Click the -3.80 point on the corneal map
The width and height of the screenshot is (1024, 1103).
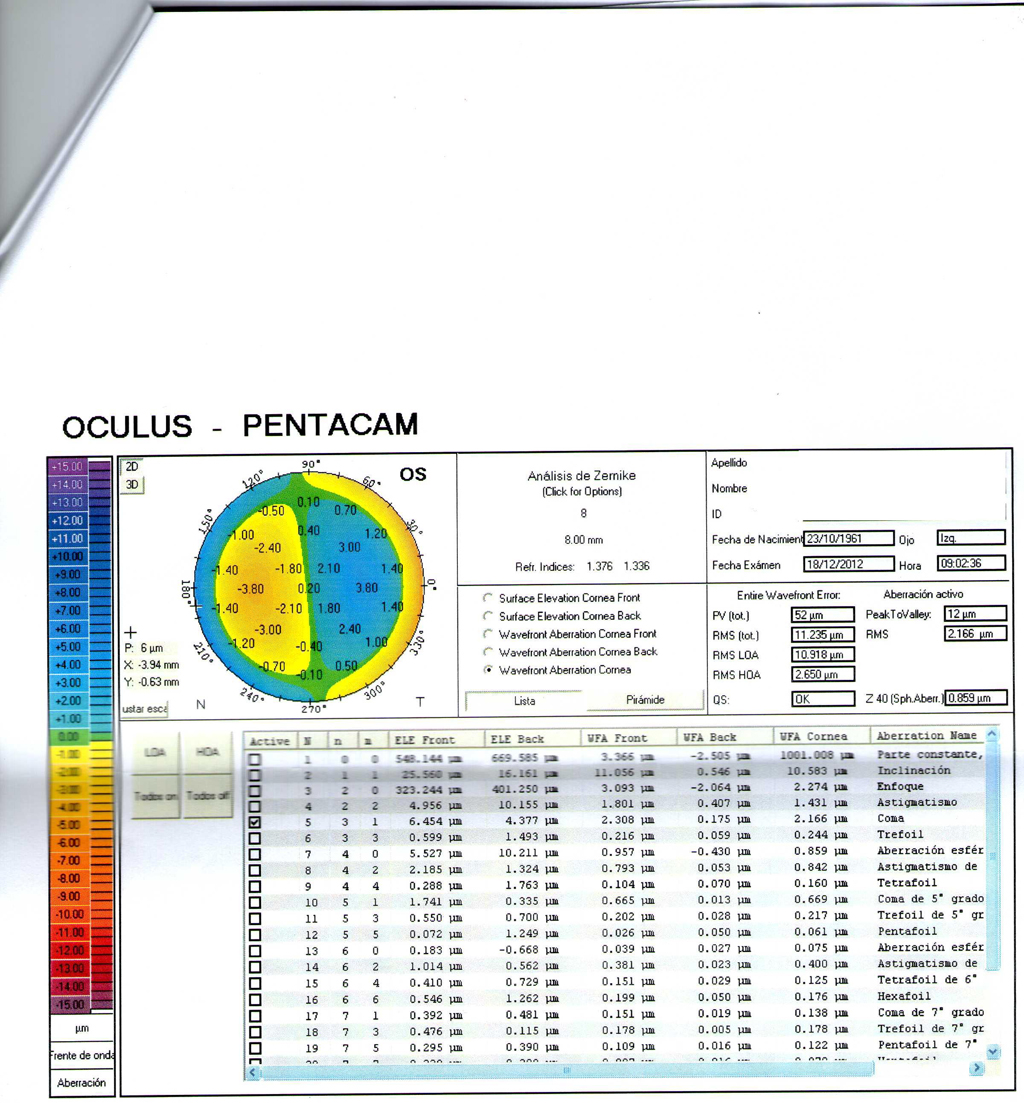click(250, 589)
